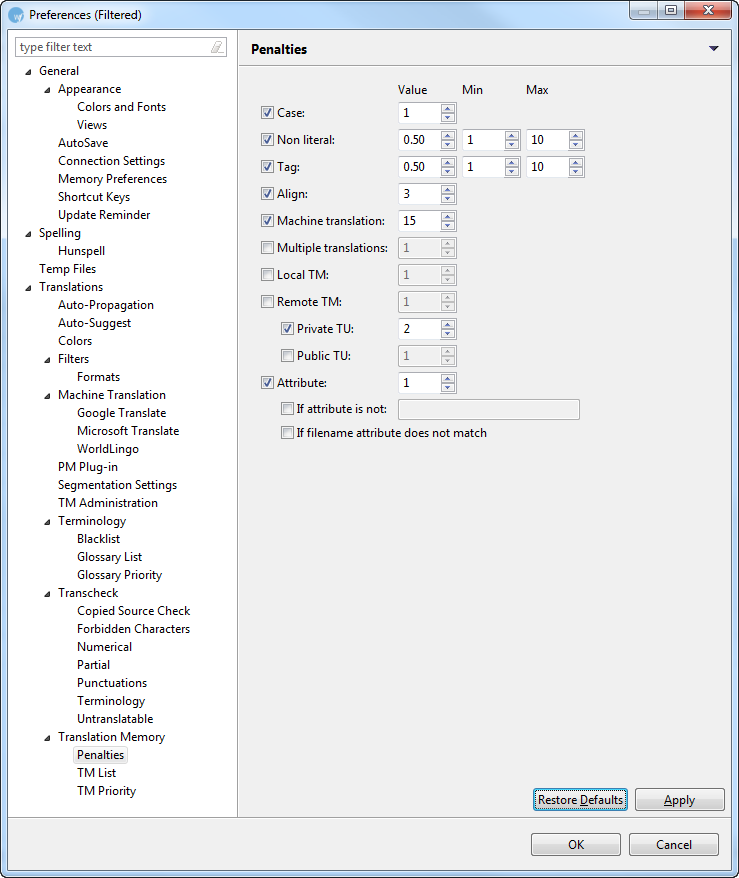Select the AutoSave tree item
739x878 pixels.
point(83,143)
